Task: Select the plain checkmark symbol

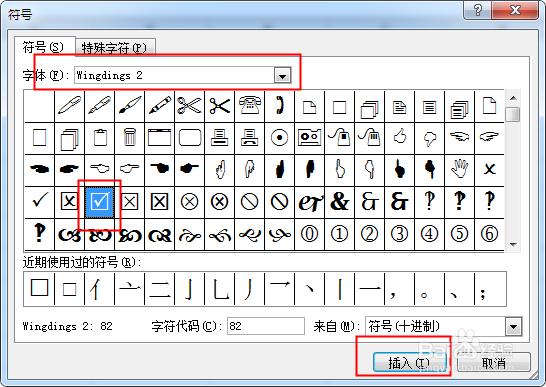Action: [40, 202]
